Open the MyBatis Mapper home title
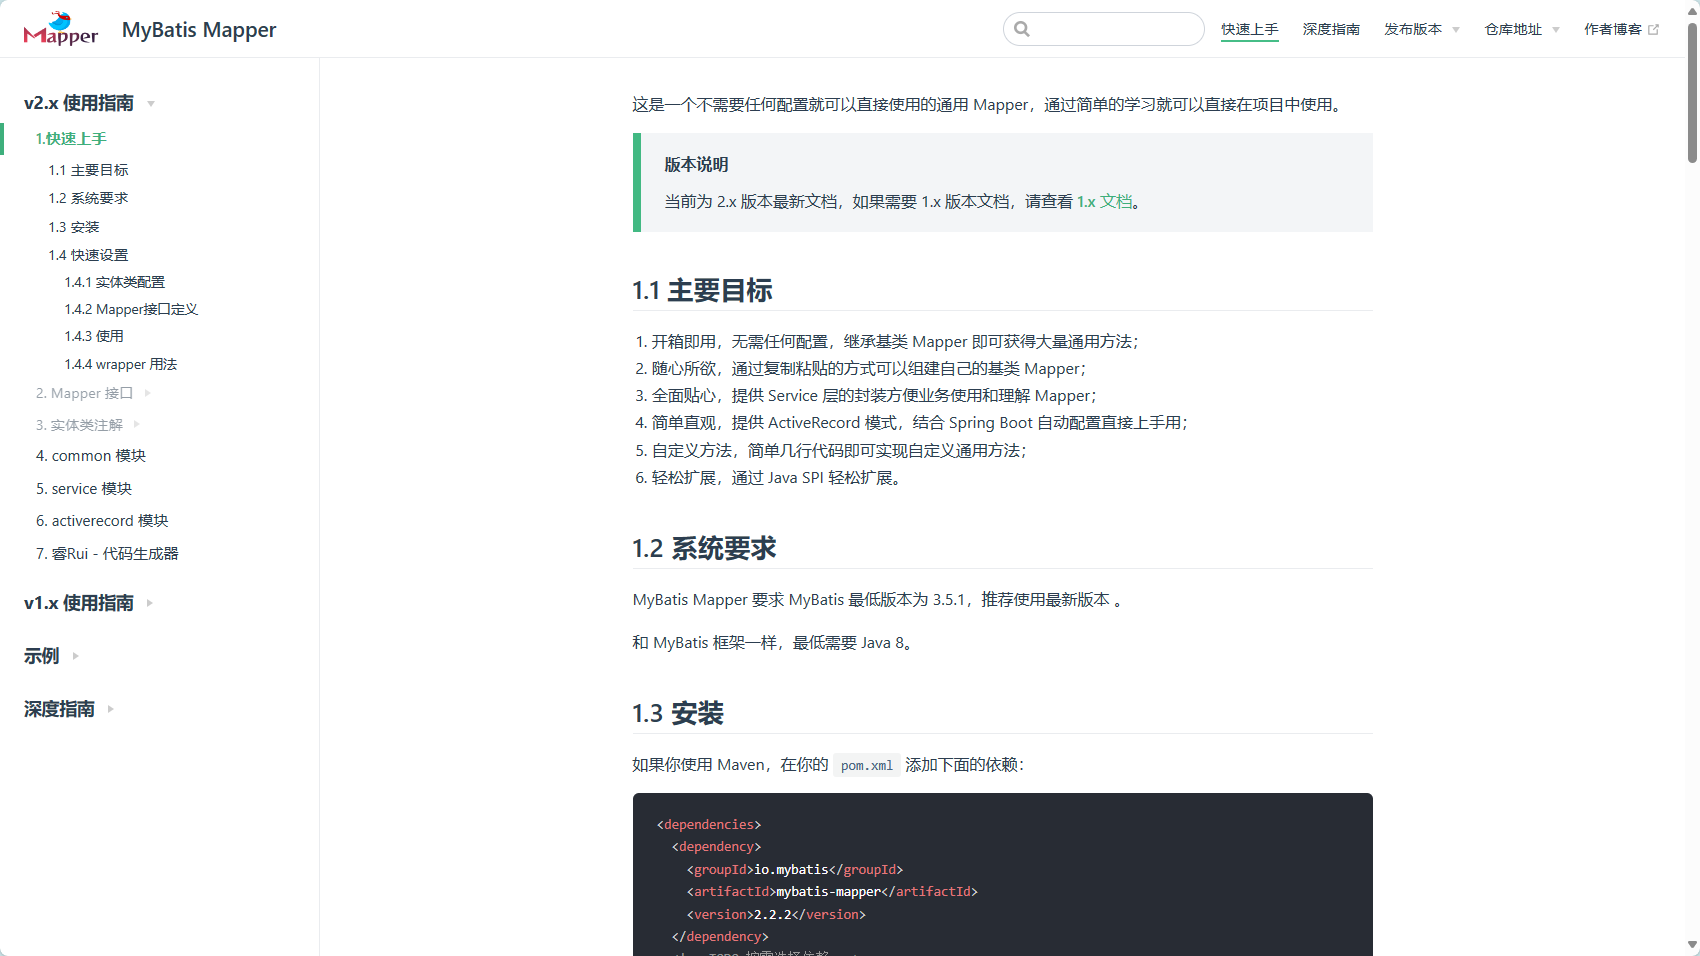This screenshot has width=1700, height=956. 199,30
